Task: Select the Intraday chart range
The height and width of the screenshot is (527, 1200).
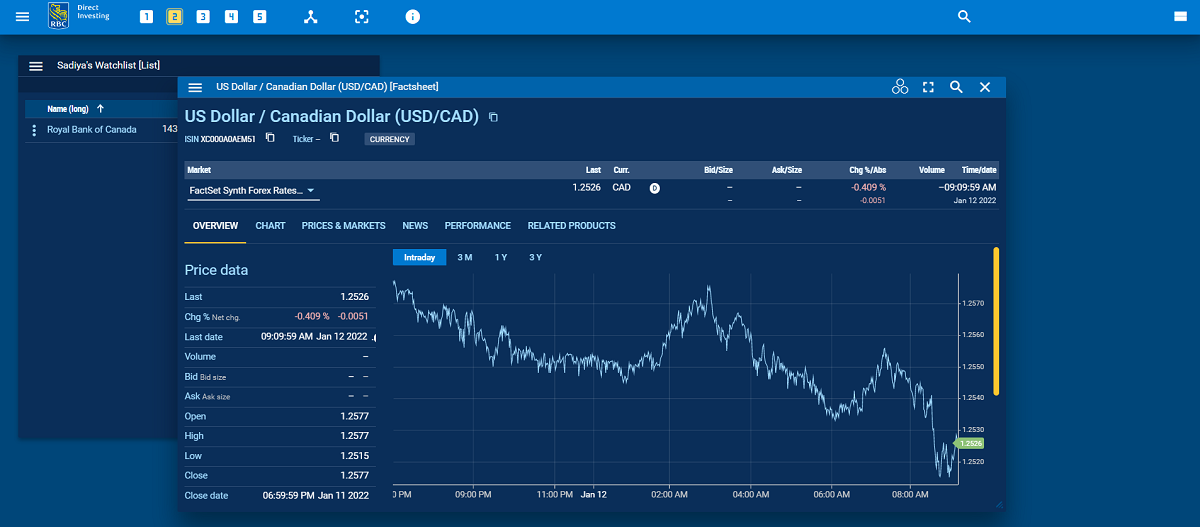Action: click(419, 258)
